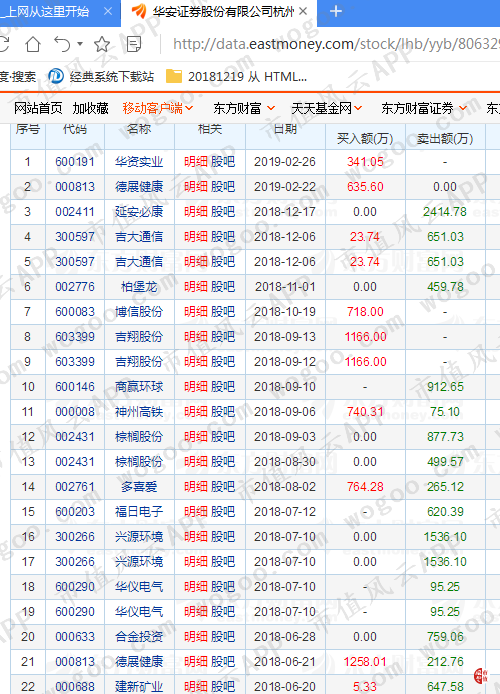Screen dimensions: 500x694
Task: Open the 经典系统下载站 bookmark
Action: pos(112,77)
